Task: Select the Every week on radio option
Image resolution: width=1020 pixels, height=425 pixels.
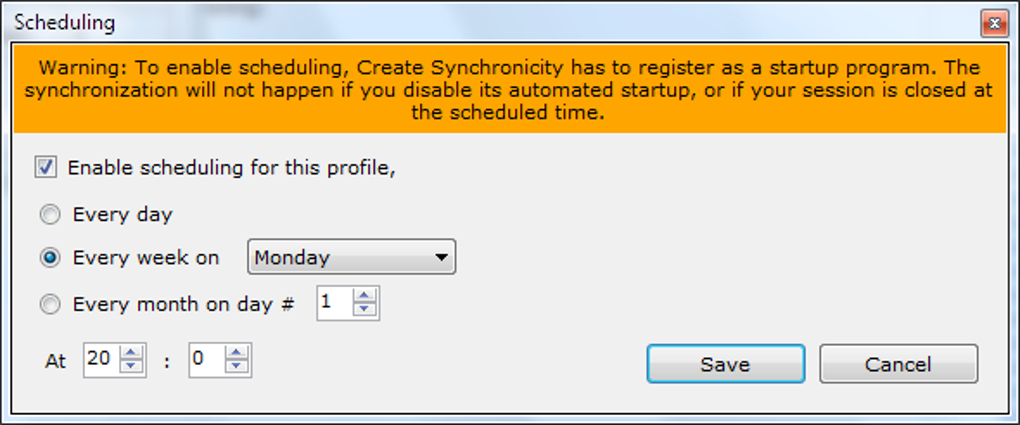Action: click(50, 258)
